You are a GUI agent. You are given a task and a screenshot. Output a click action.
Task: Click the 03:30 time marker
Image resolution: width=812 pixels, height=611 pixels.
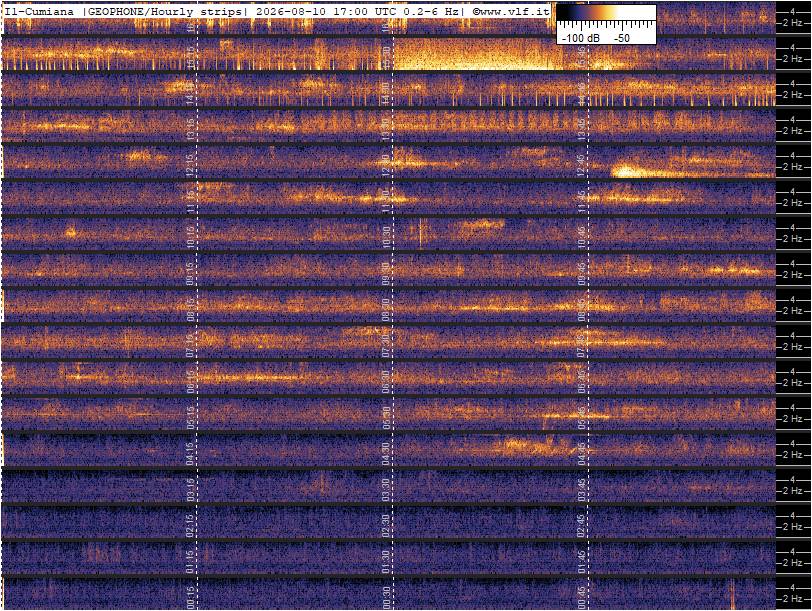tap(386, 489)
